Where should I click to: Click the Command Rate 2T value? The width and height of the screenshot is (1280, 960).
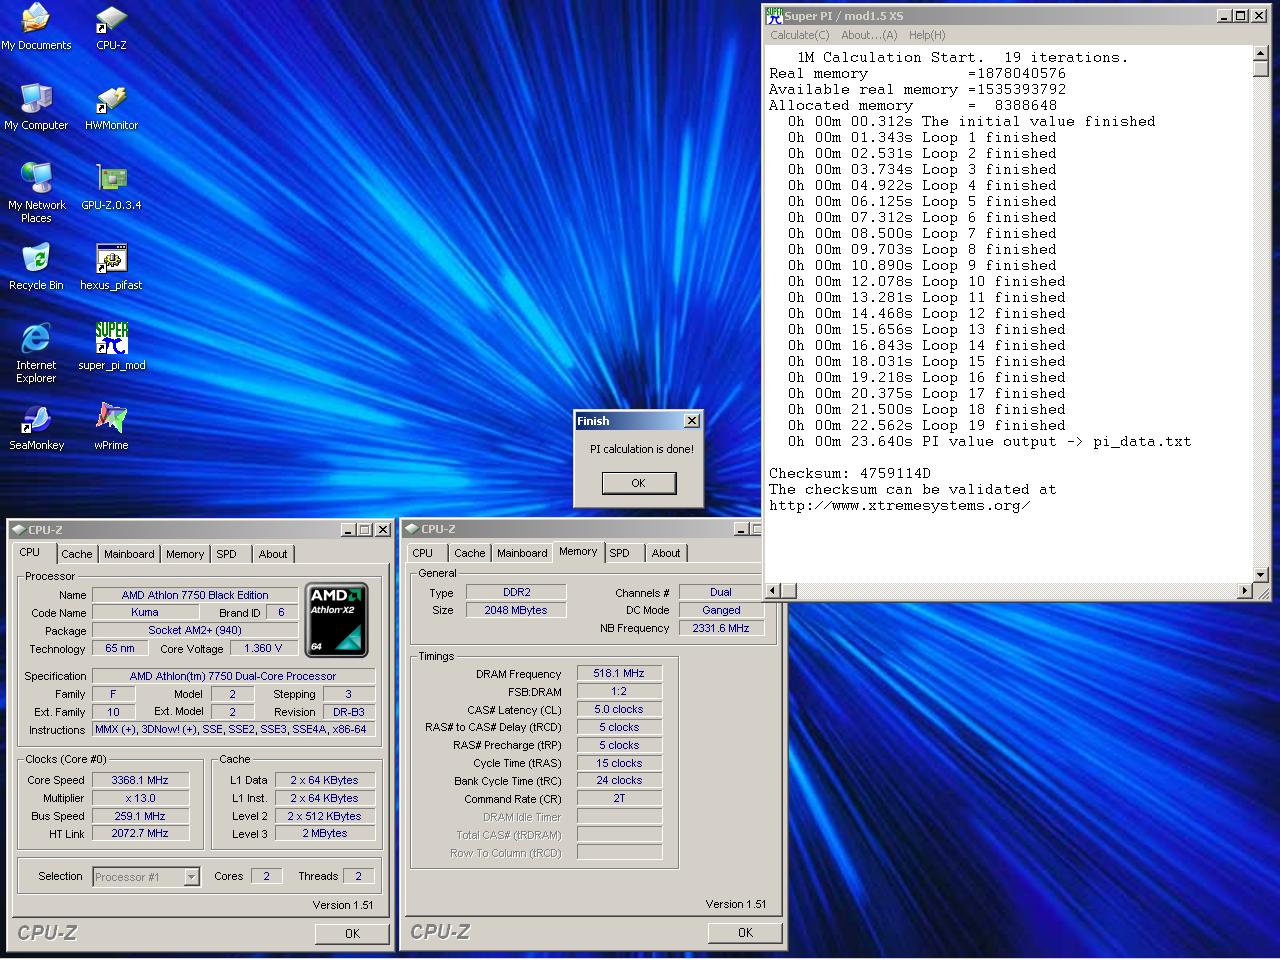click(619, 798)
